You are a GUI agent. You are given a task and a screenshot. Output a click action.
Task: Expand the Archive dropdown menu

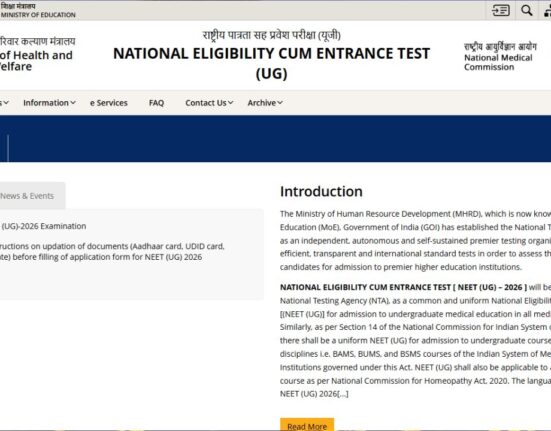[x=265, y=103]
